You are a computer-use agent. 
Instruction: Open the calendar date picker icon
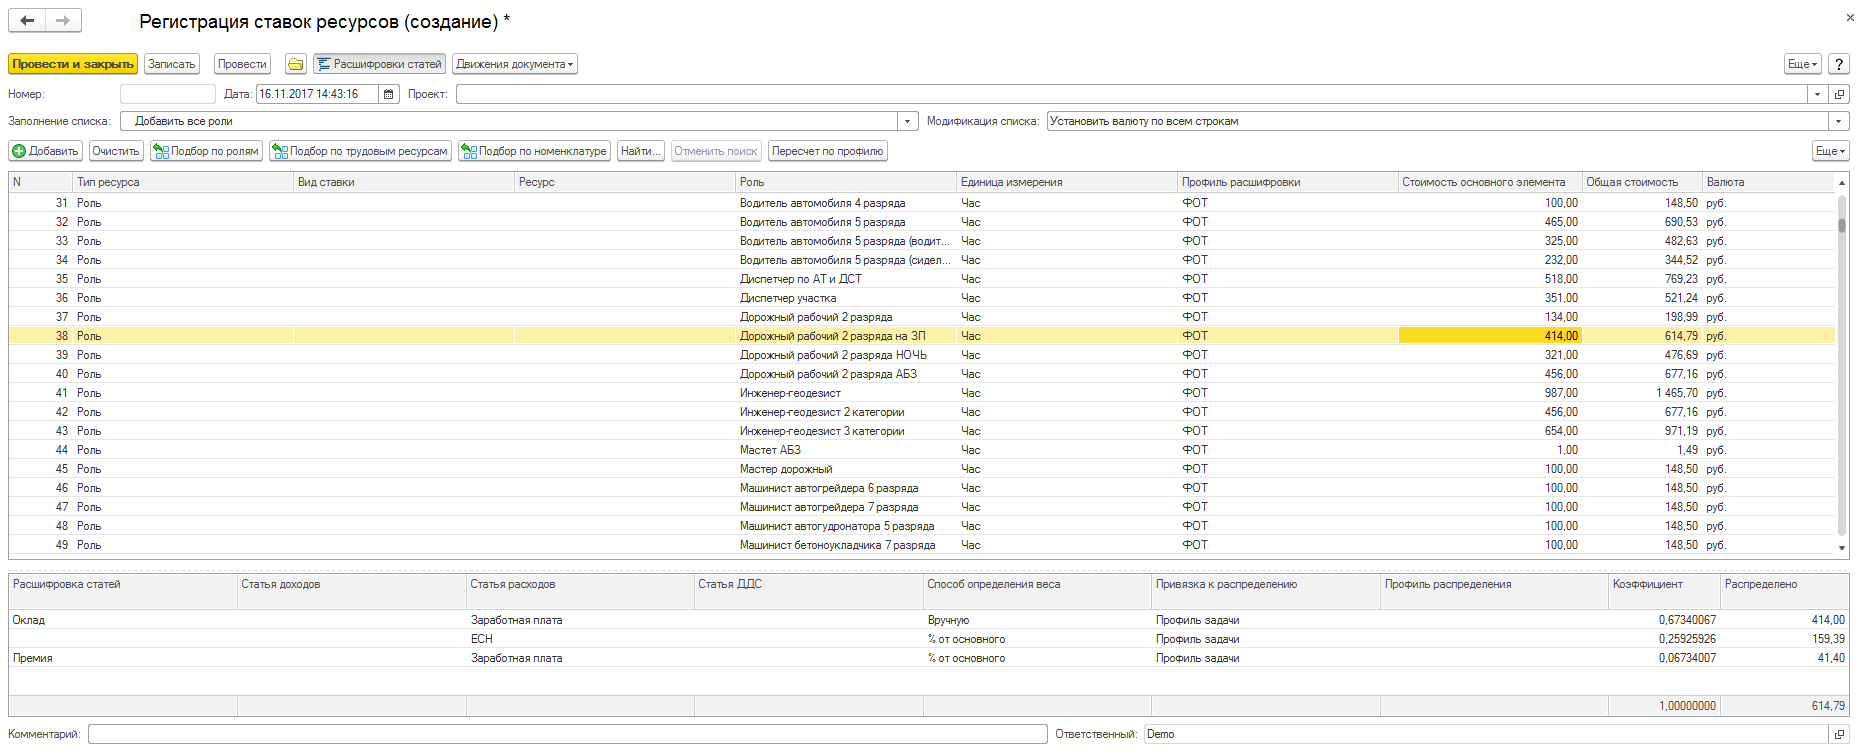389,94
